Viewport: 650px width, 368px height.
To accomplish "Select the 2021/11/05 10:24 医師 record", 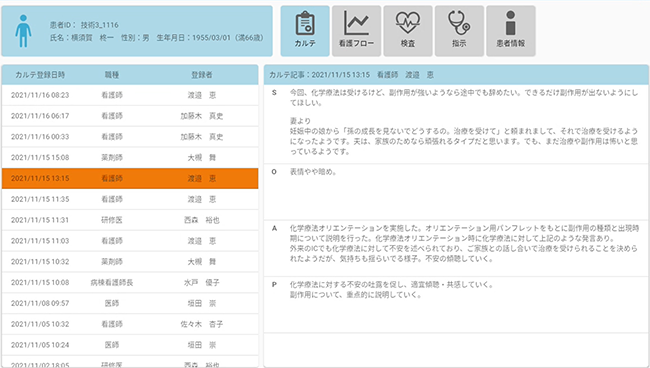I will (130, 345).
